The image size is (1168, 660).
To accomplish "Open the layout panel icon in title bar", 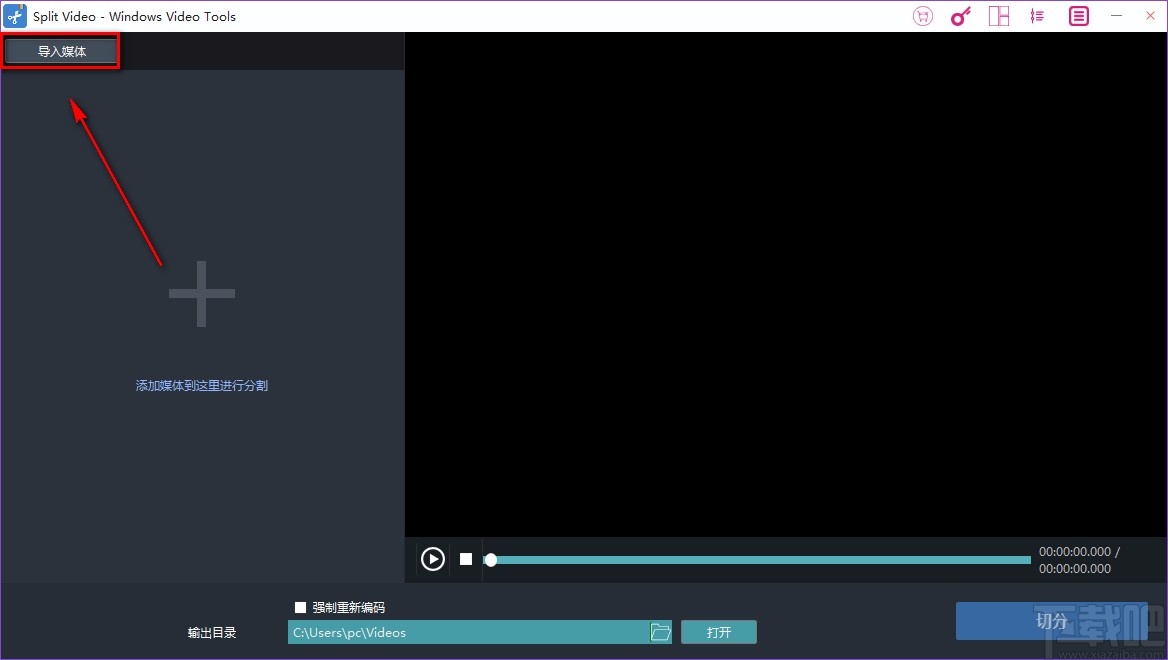I will pos(999,15).
